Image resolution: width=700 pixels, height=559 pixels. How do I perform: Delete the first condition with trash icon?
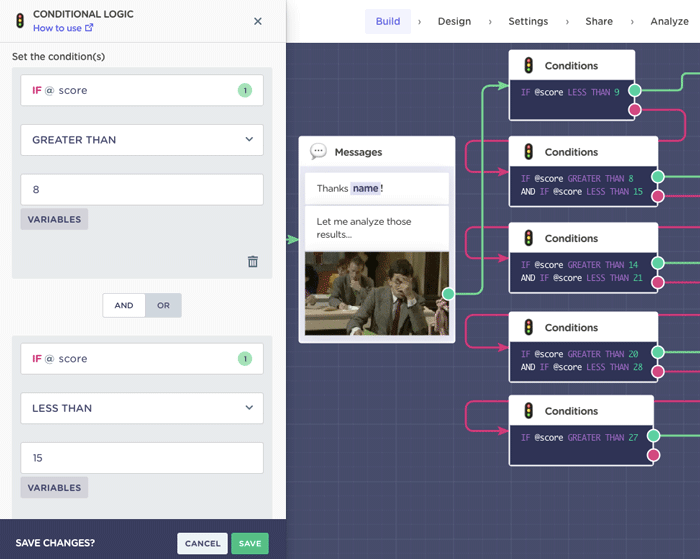253,261
